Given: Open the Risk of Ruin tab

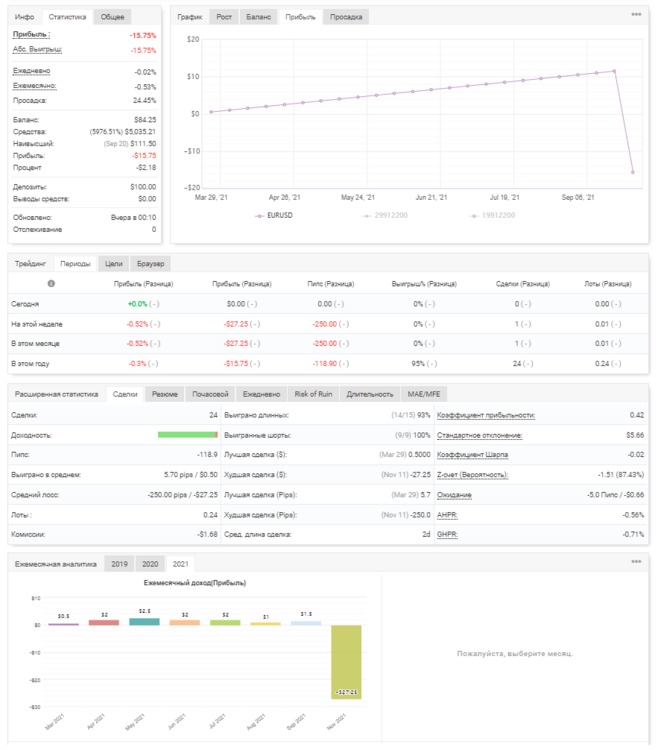Looking at the screenshot, I should [x=313, y=394].
